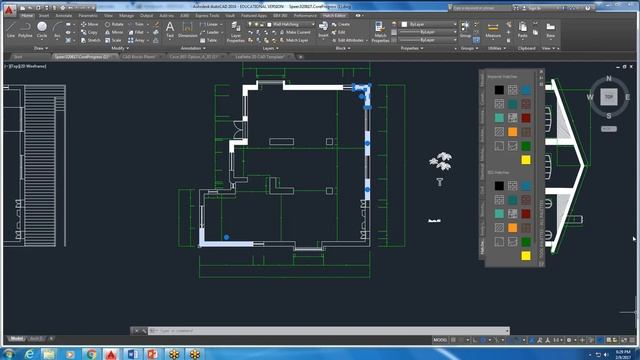Click Make Current layer button

(x=295, y=32)
